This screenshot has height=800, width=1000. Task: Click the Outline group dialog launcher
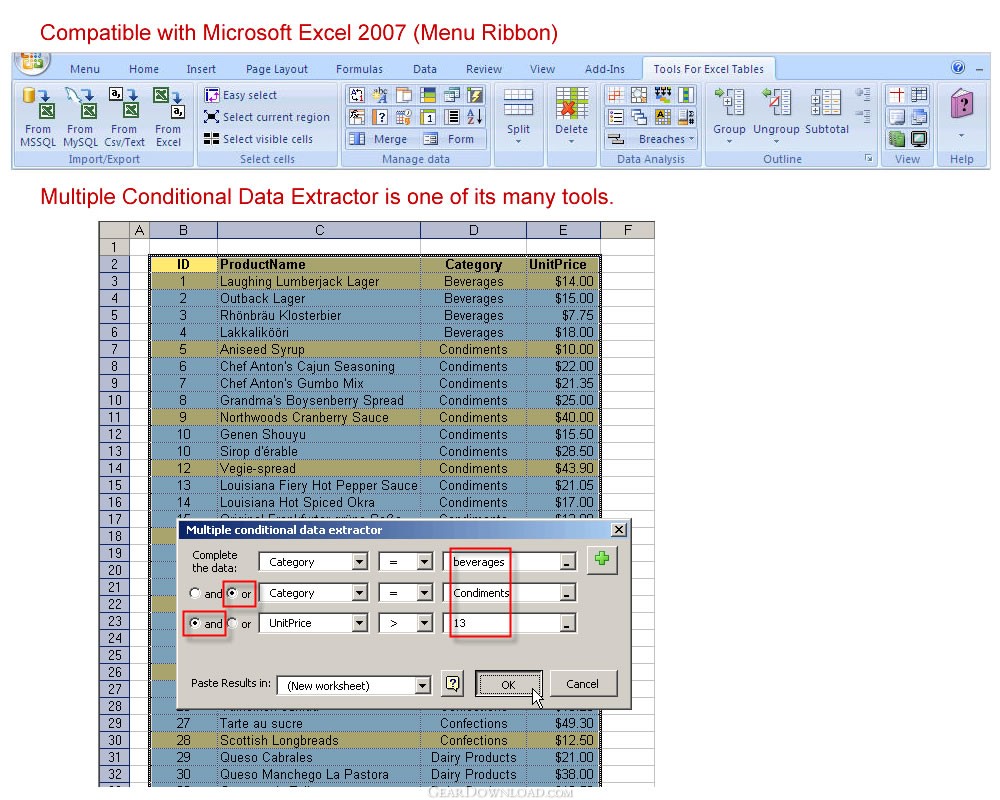point(869,159)
